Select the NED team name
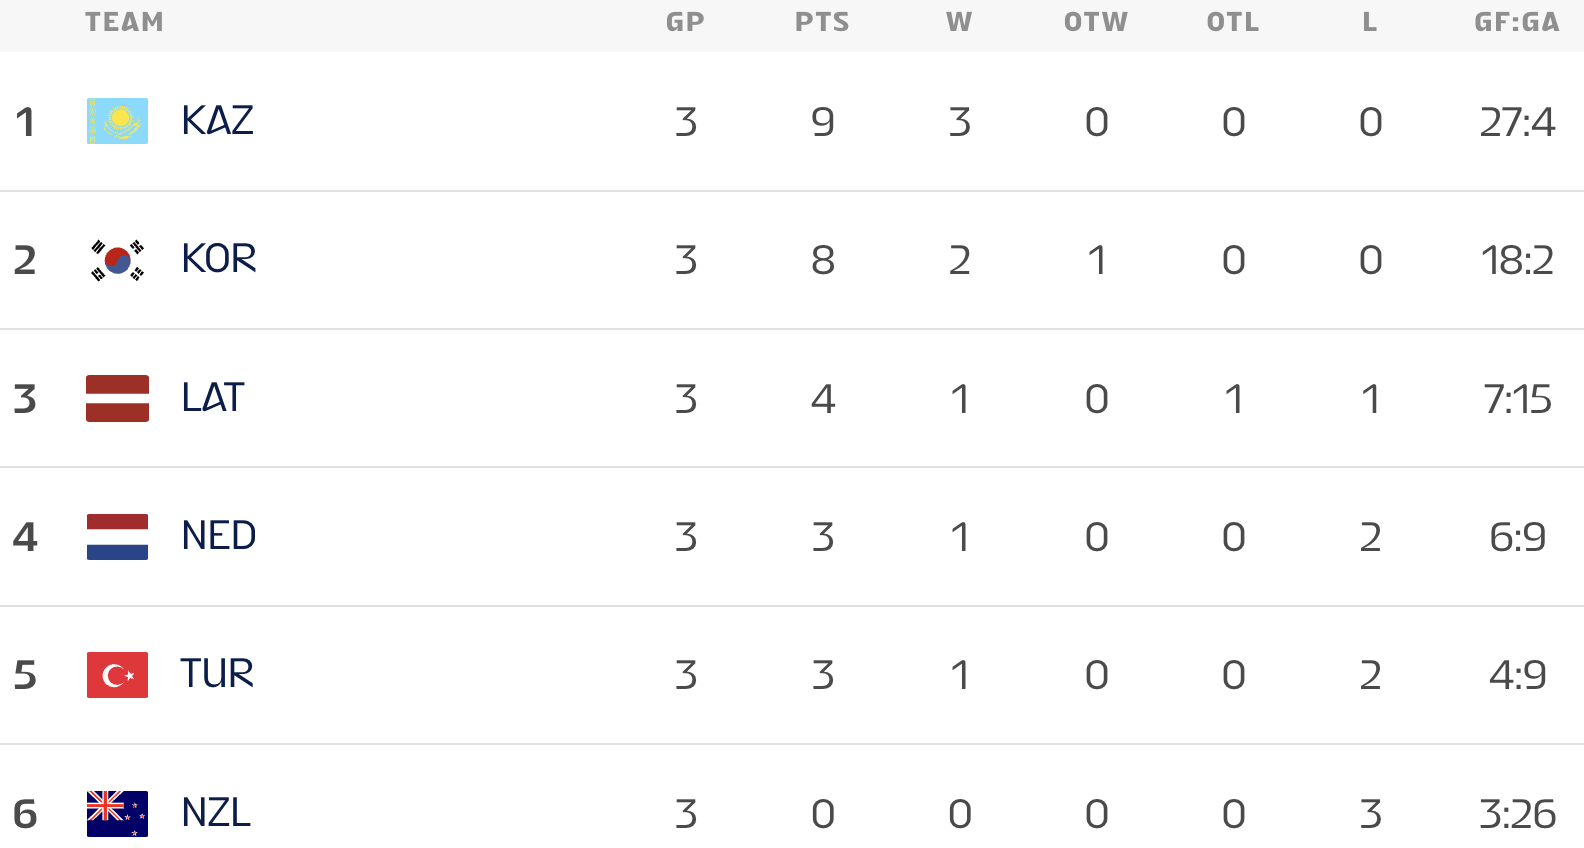 [218, 537]
